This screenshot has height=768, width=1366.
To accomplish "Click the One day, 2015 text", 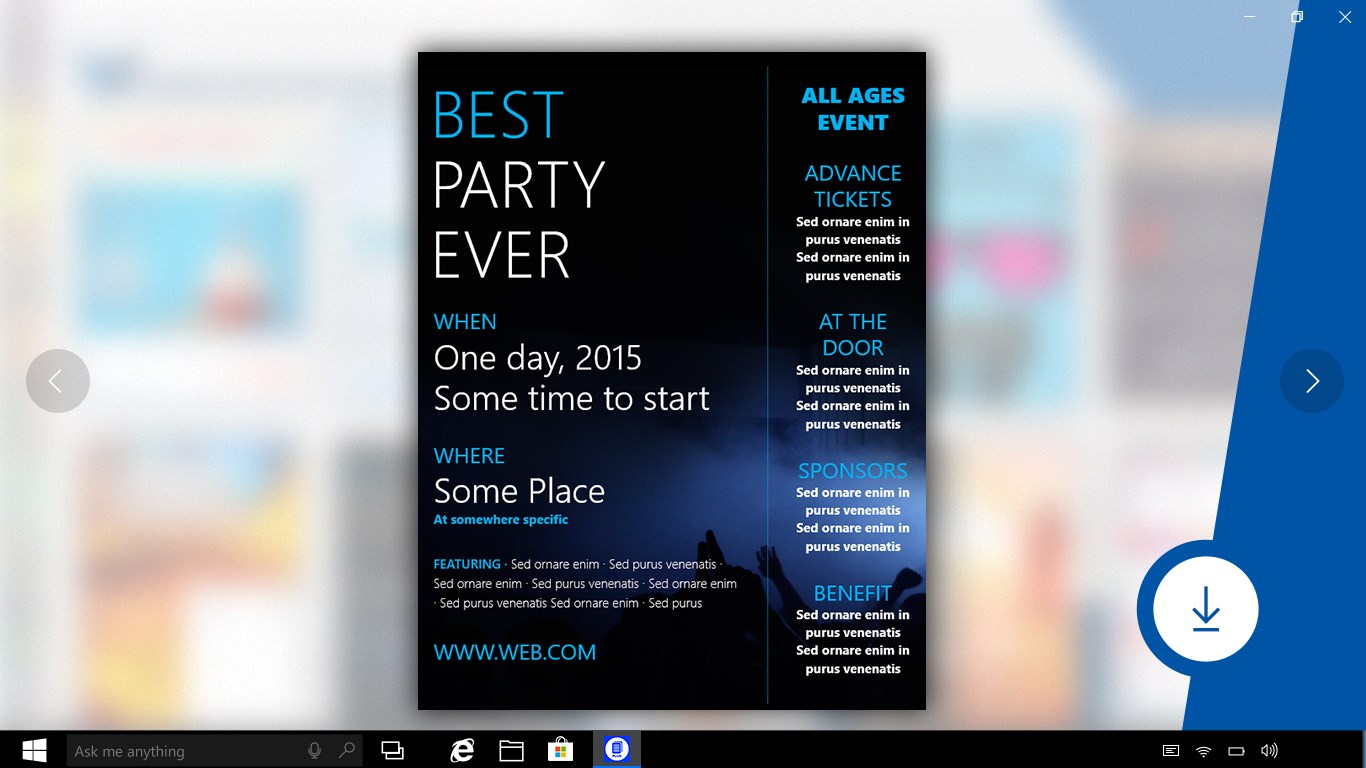I will click(x=538, y=358).
